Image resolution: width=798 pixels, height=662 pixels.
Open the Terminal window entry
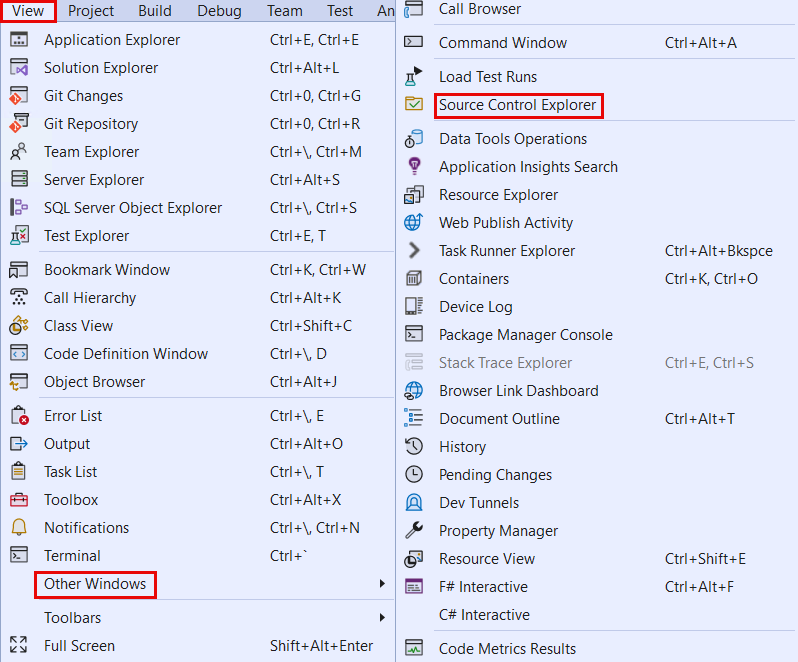[x=72, y=556]
